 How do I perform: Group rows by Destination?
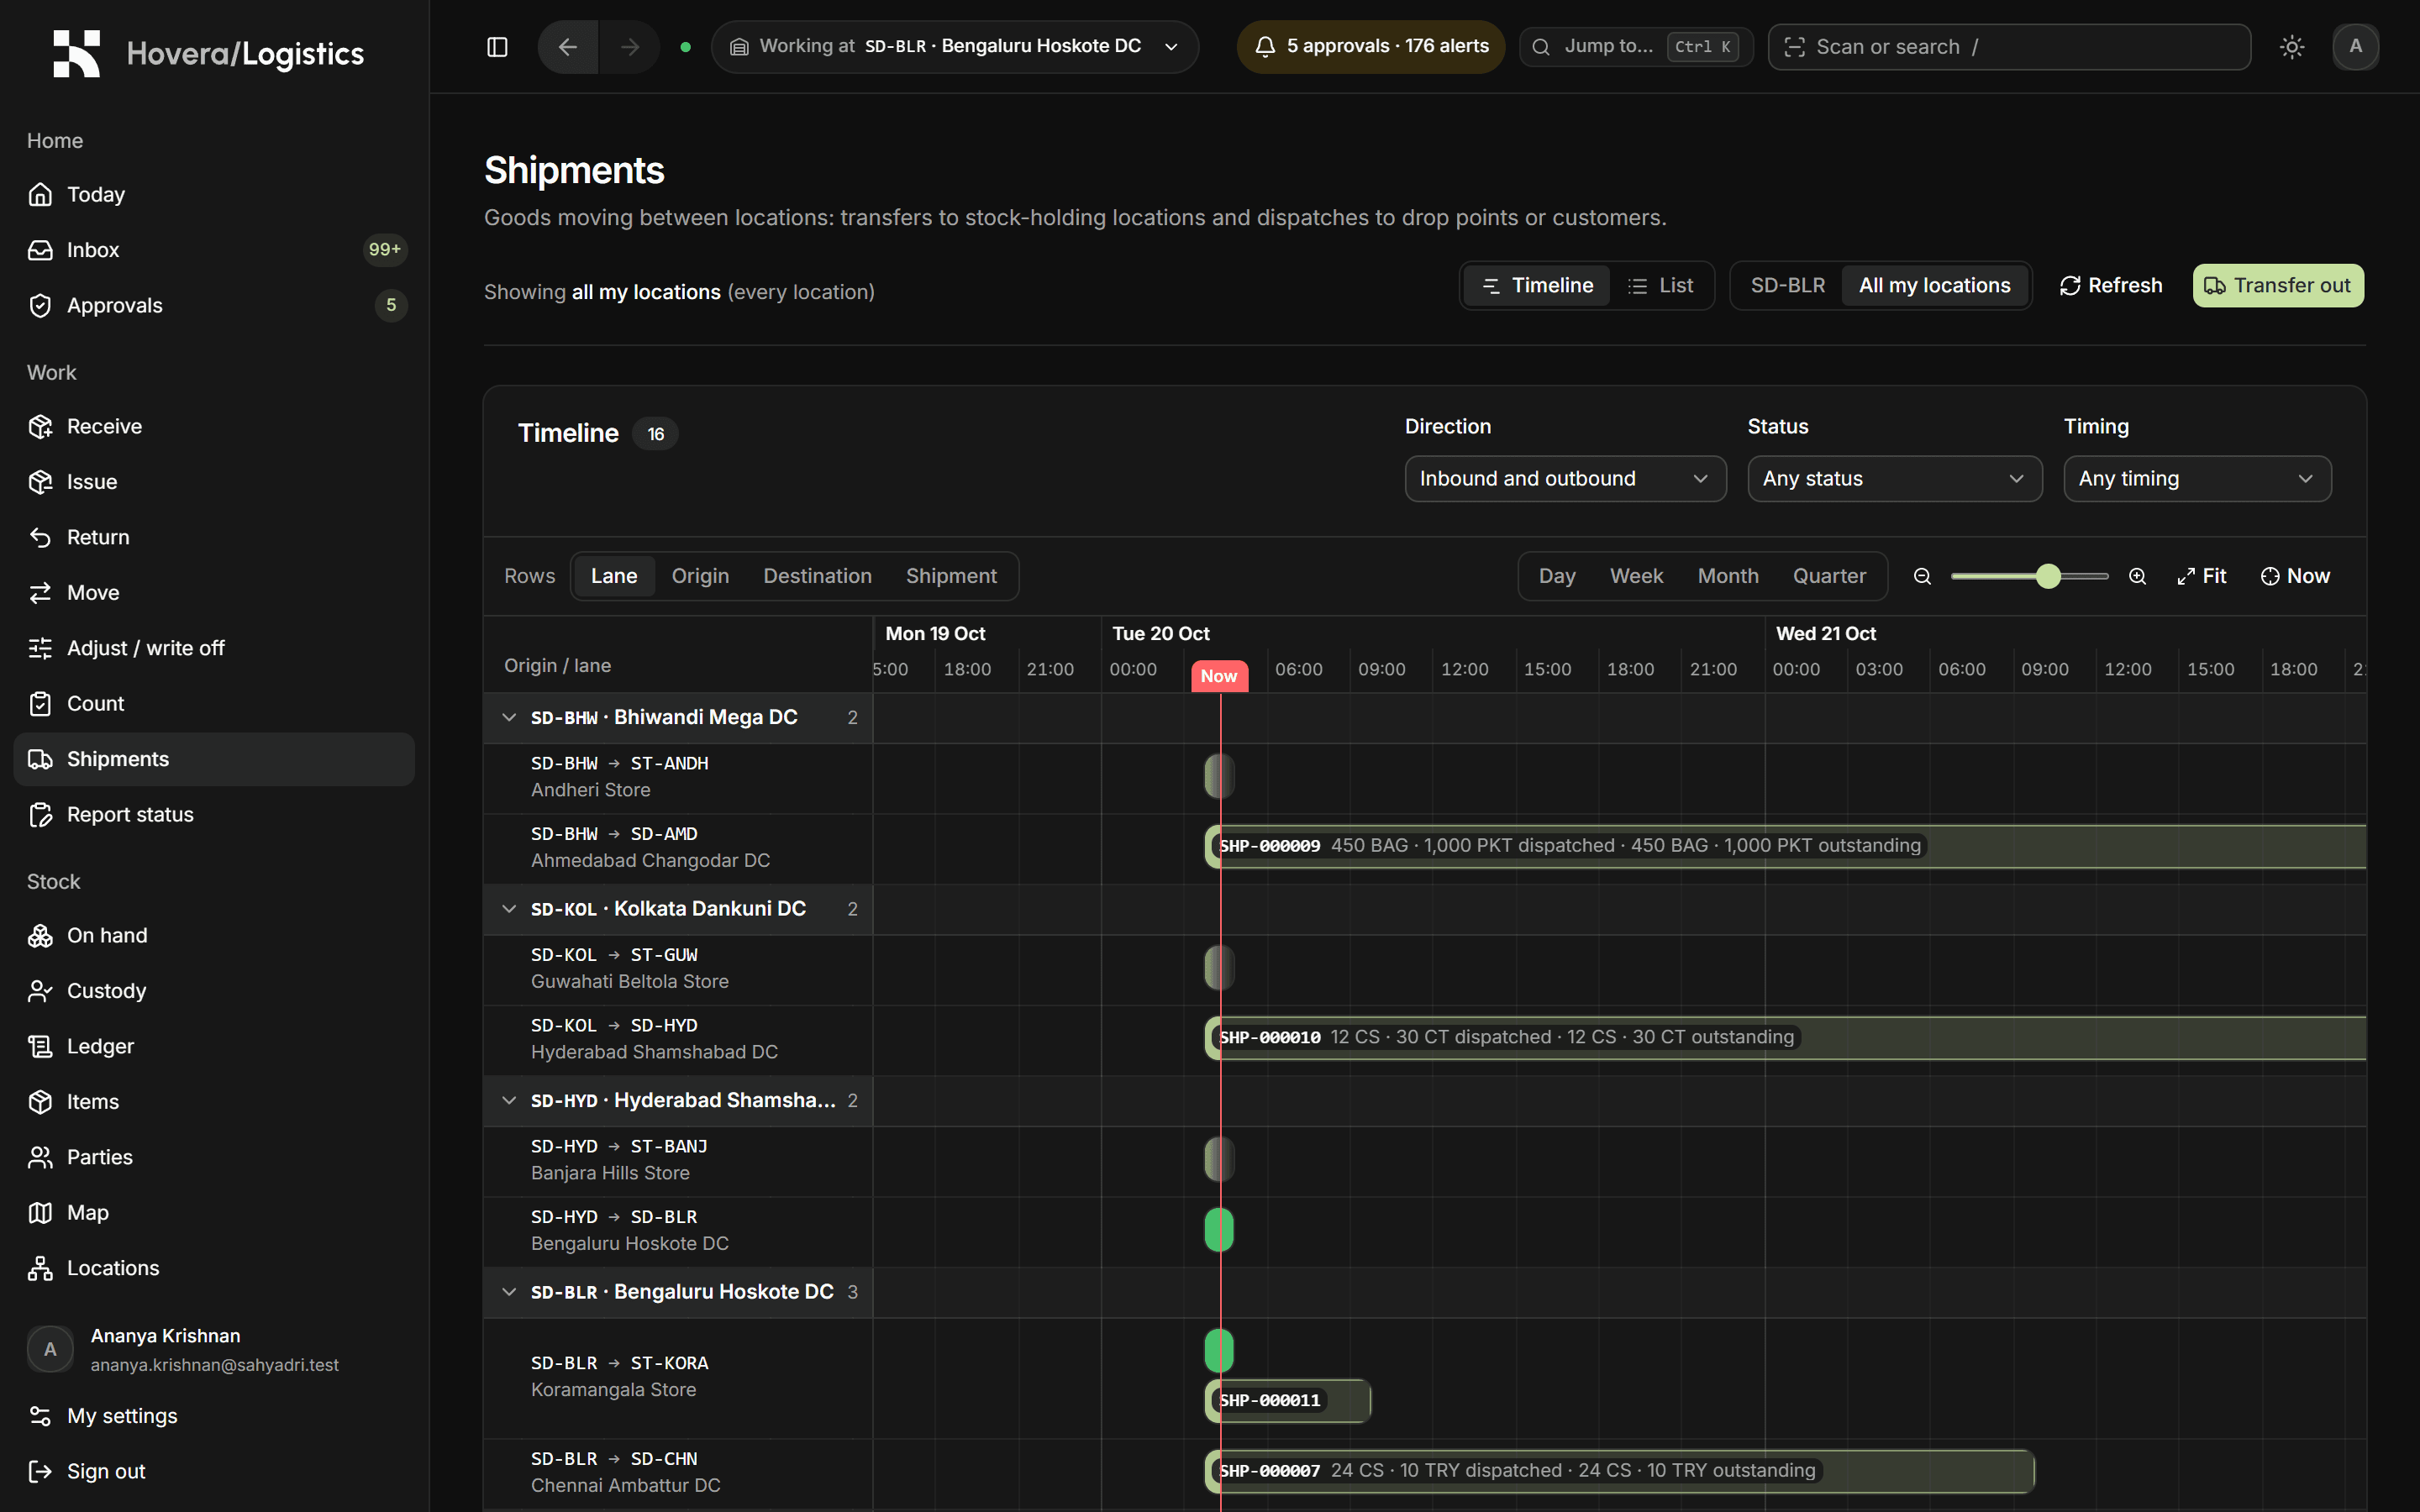tap(817, 576)
